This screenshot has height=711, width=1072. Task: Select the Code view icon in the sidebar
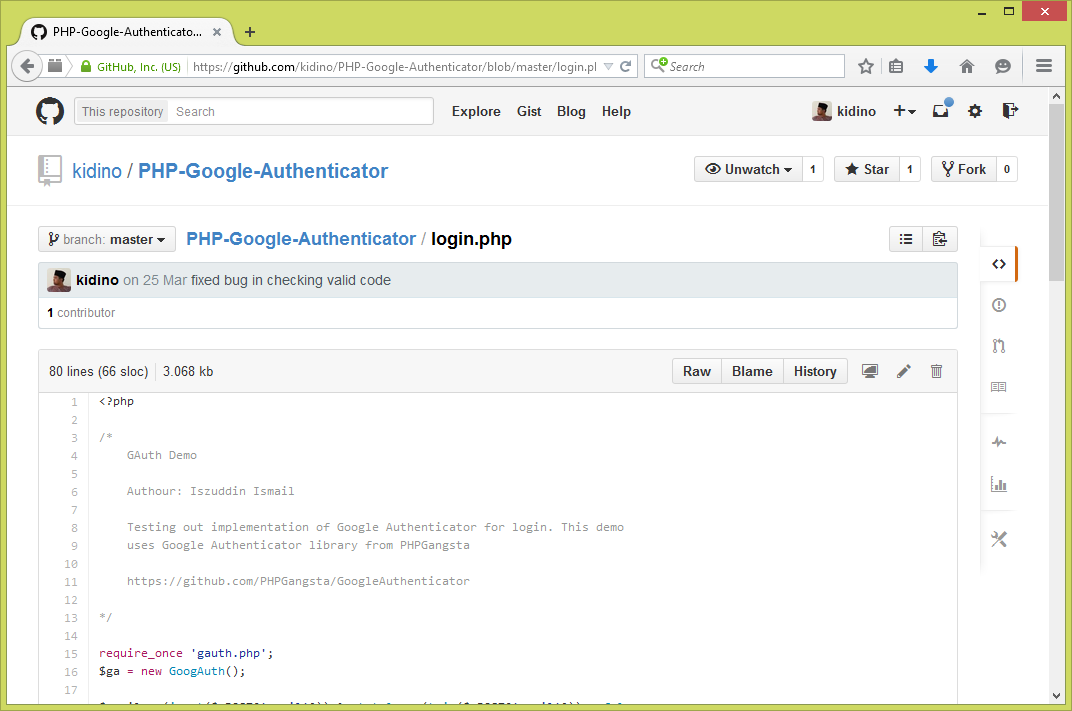pos(998,264)
